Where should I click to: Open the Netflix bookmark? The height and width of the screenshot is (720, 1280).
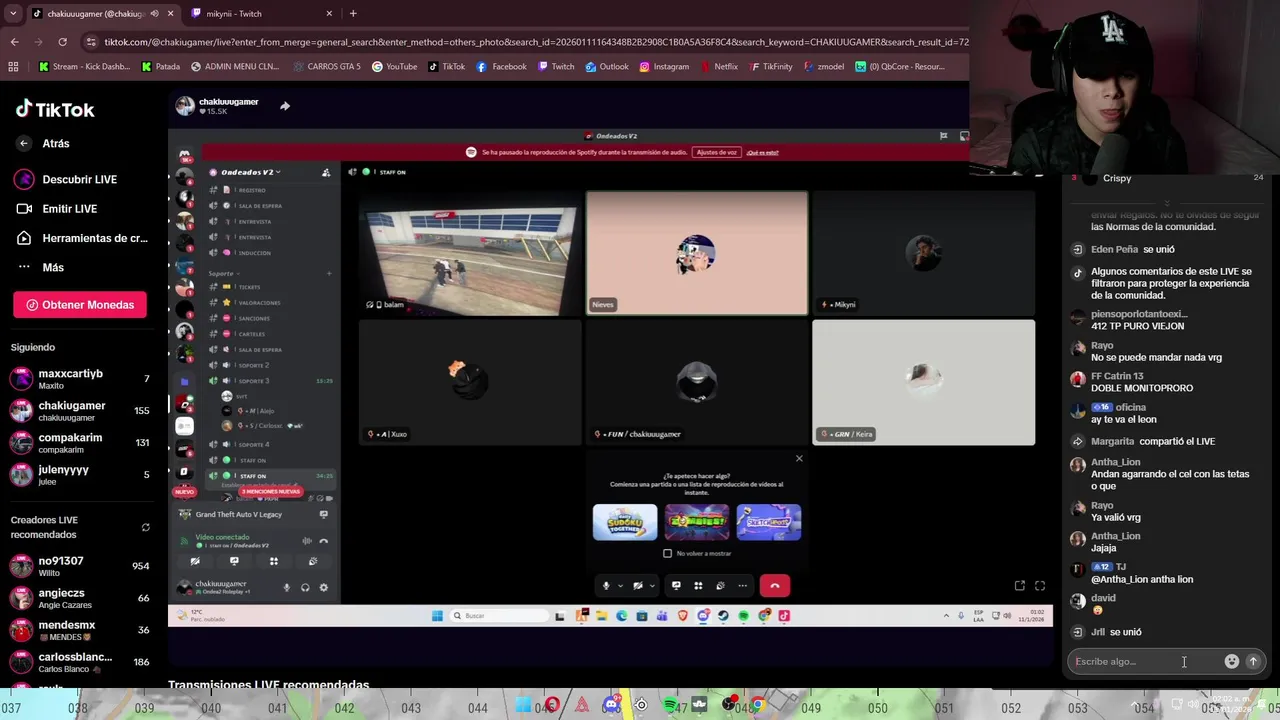point(718,67)
